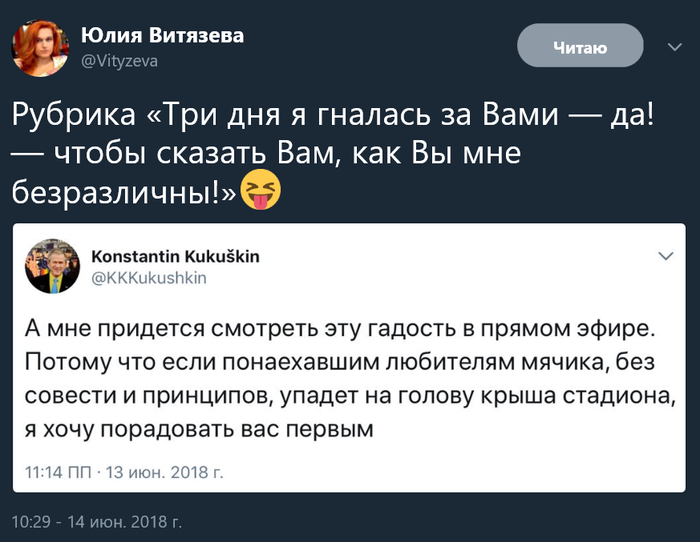Expand the chevron menu beside Читаю

point(674,46)
